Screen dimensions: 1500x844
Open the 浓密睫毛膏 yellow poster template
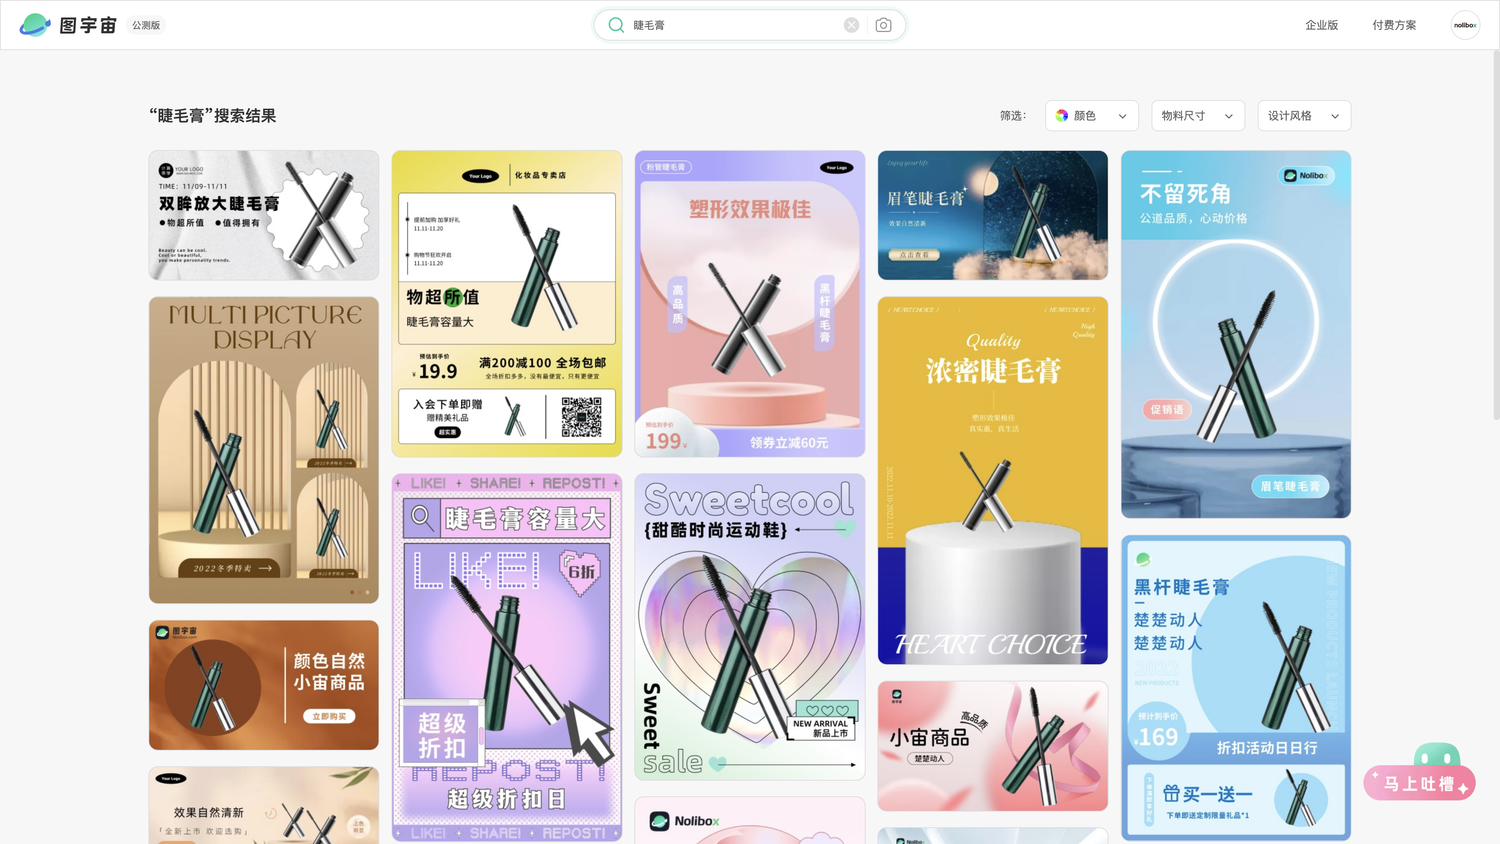[993, 480]
